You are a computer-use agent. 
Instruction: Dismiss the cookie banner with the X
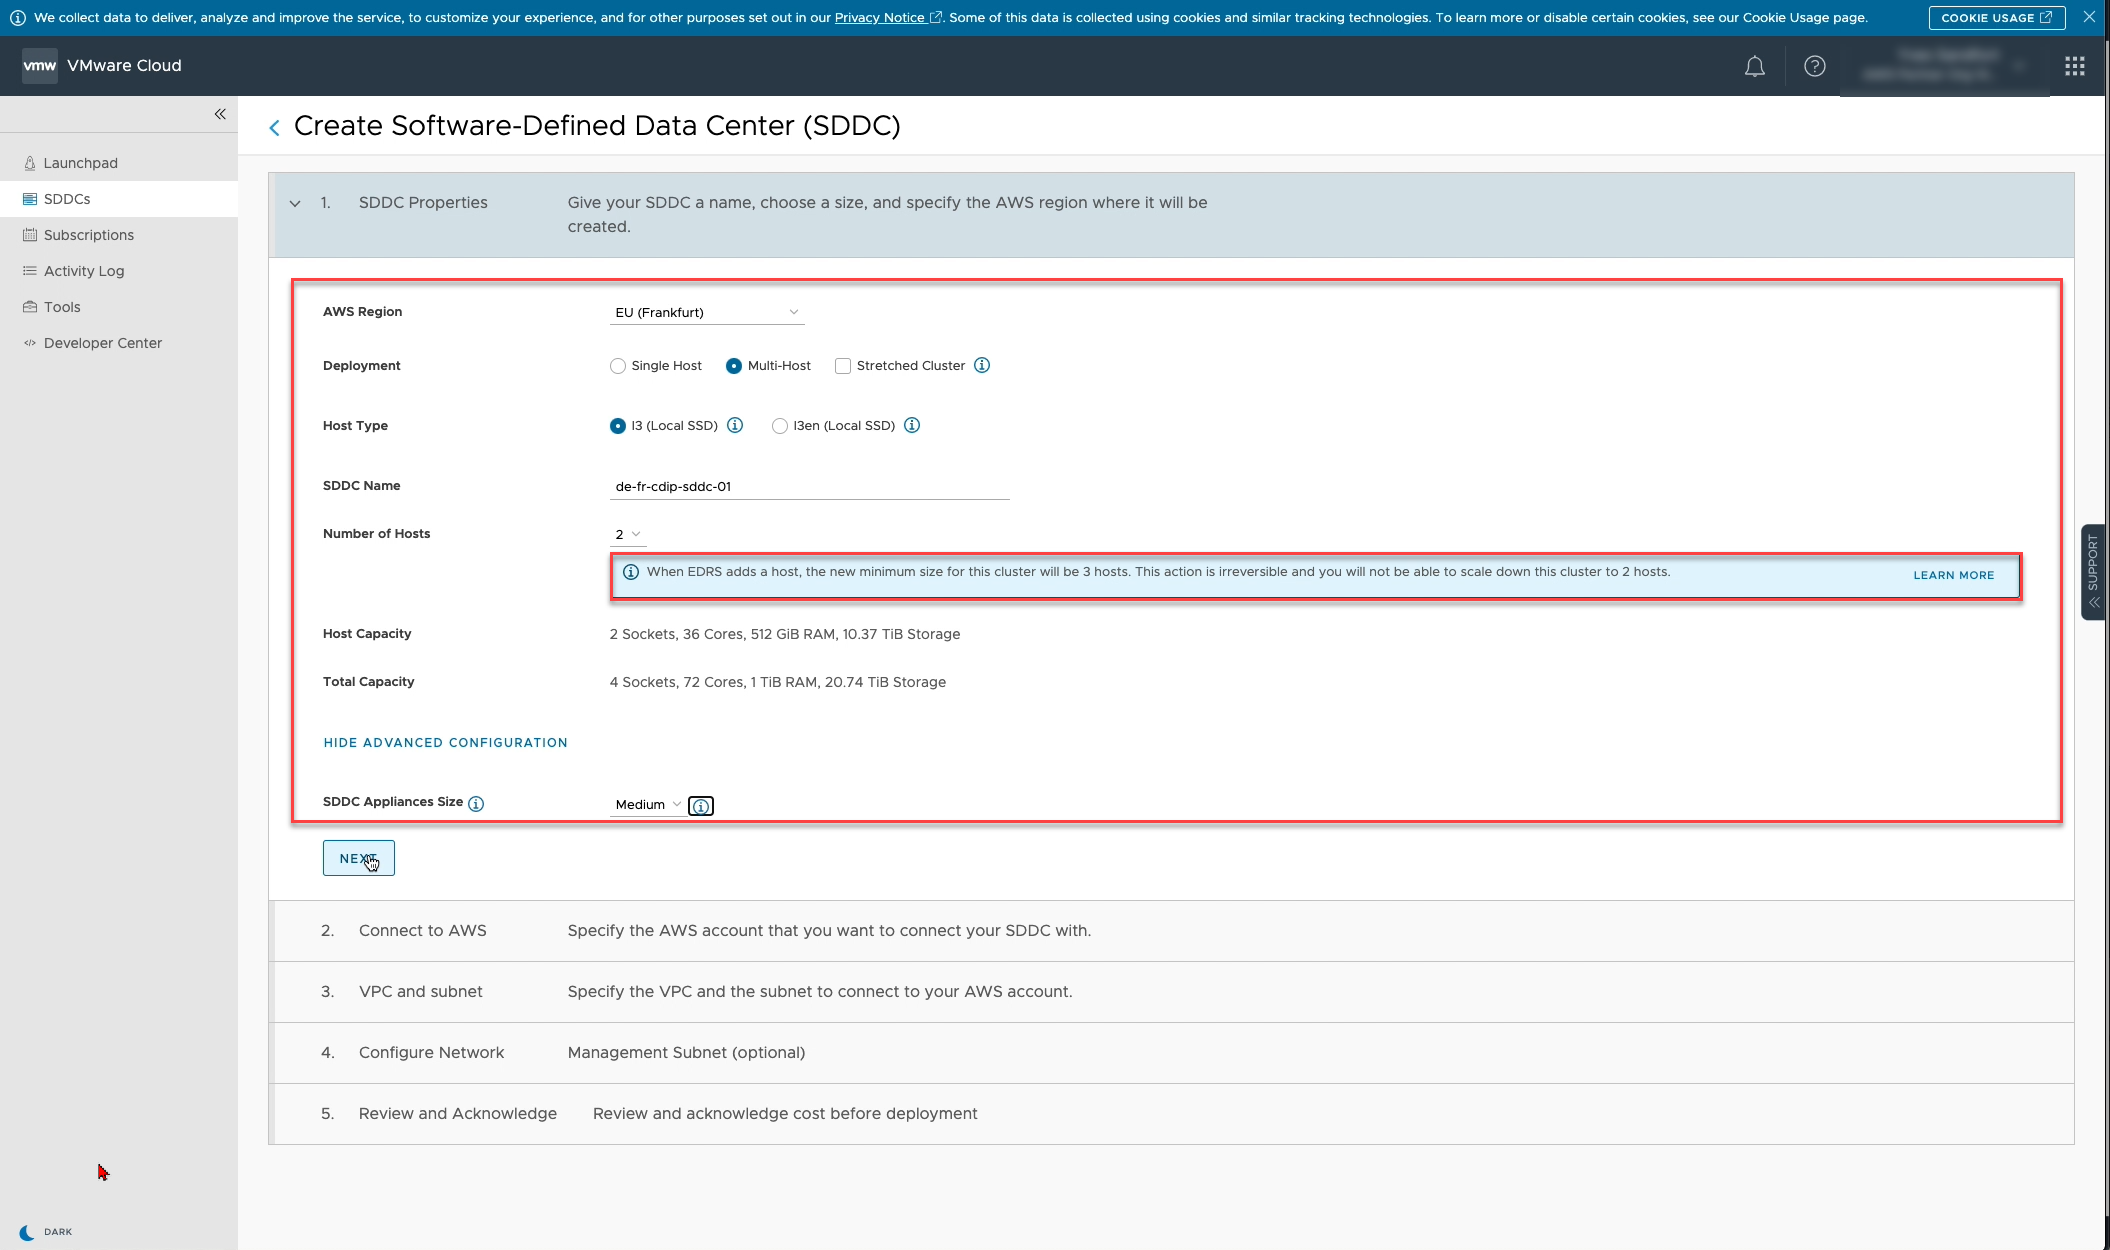[2089, 17]
